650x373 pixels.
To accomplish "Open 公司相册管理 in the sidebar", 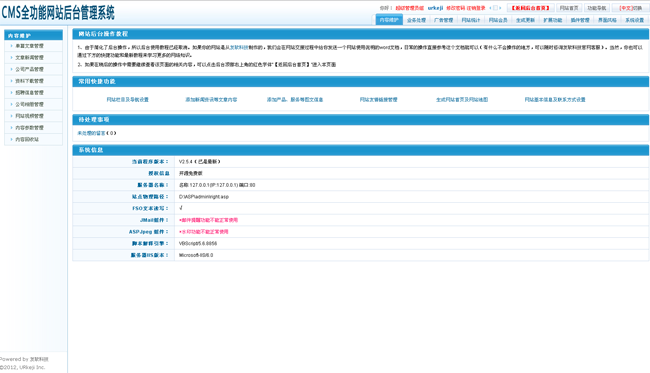I will pyautogui.click(x=33, y=104).
